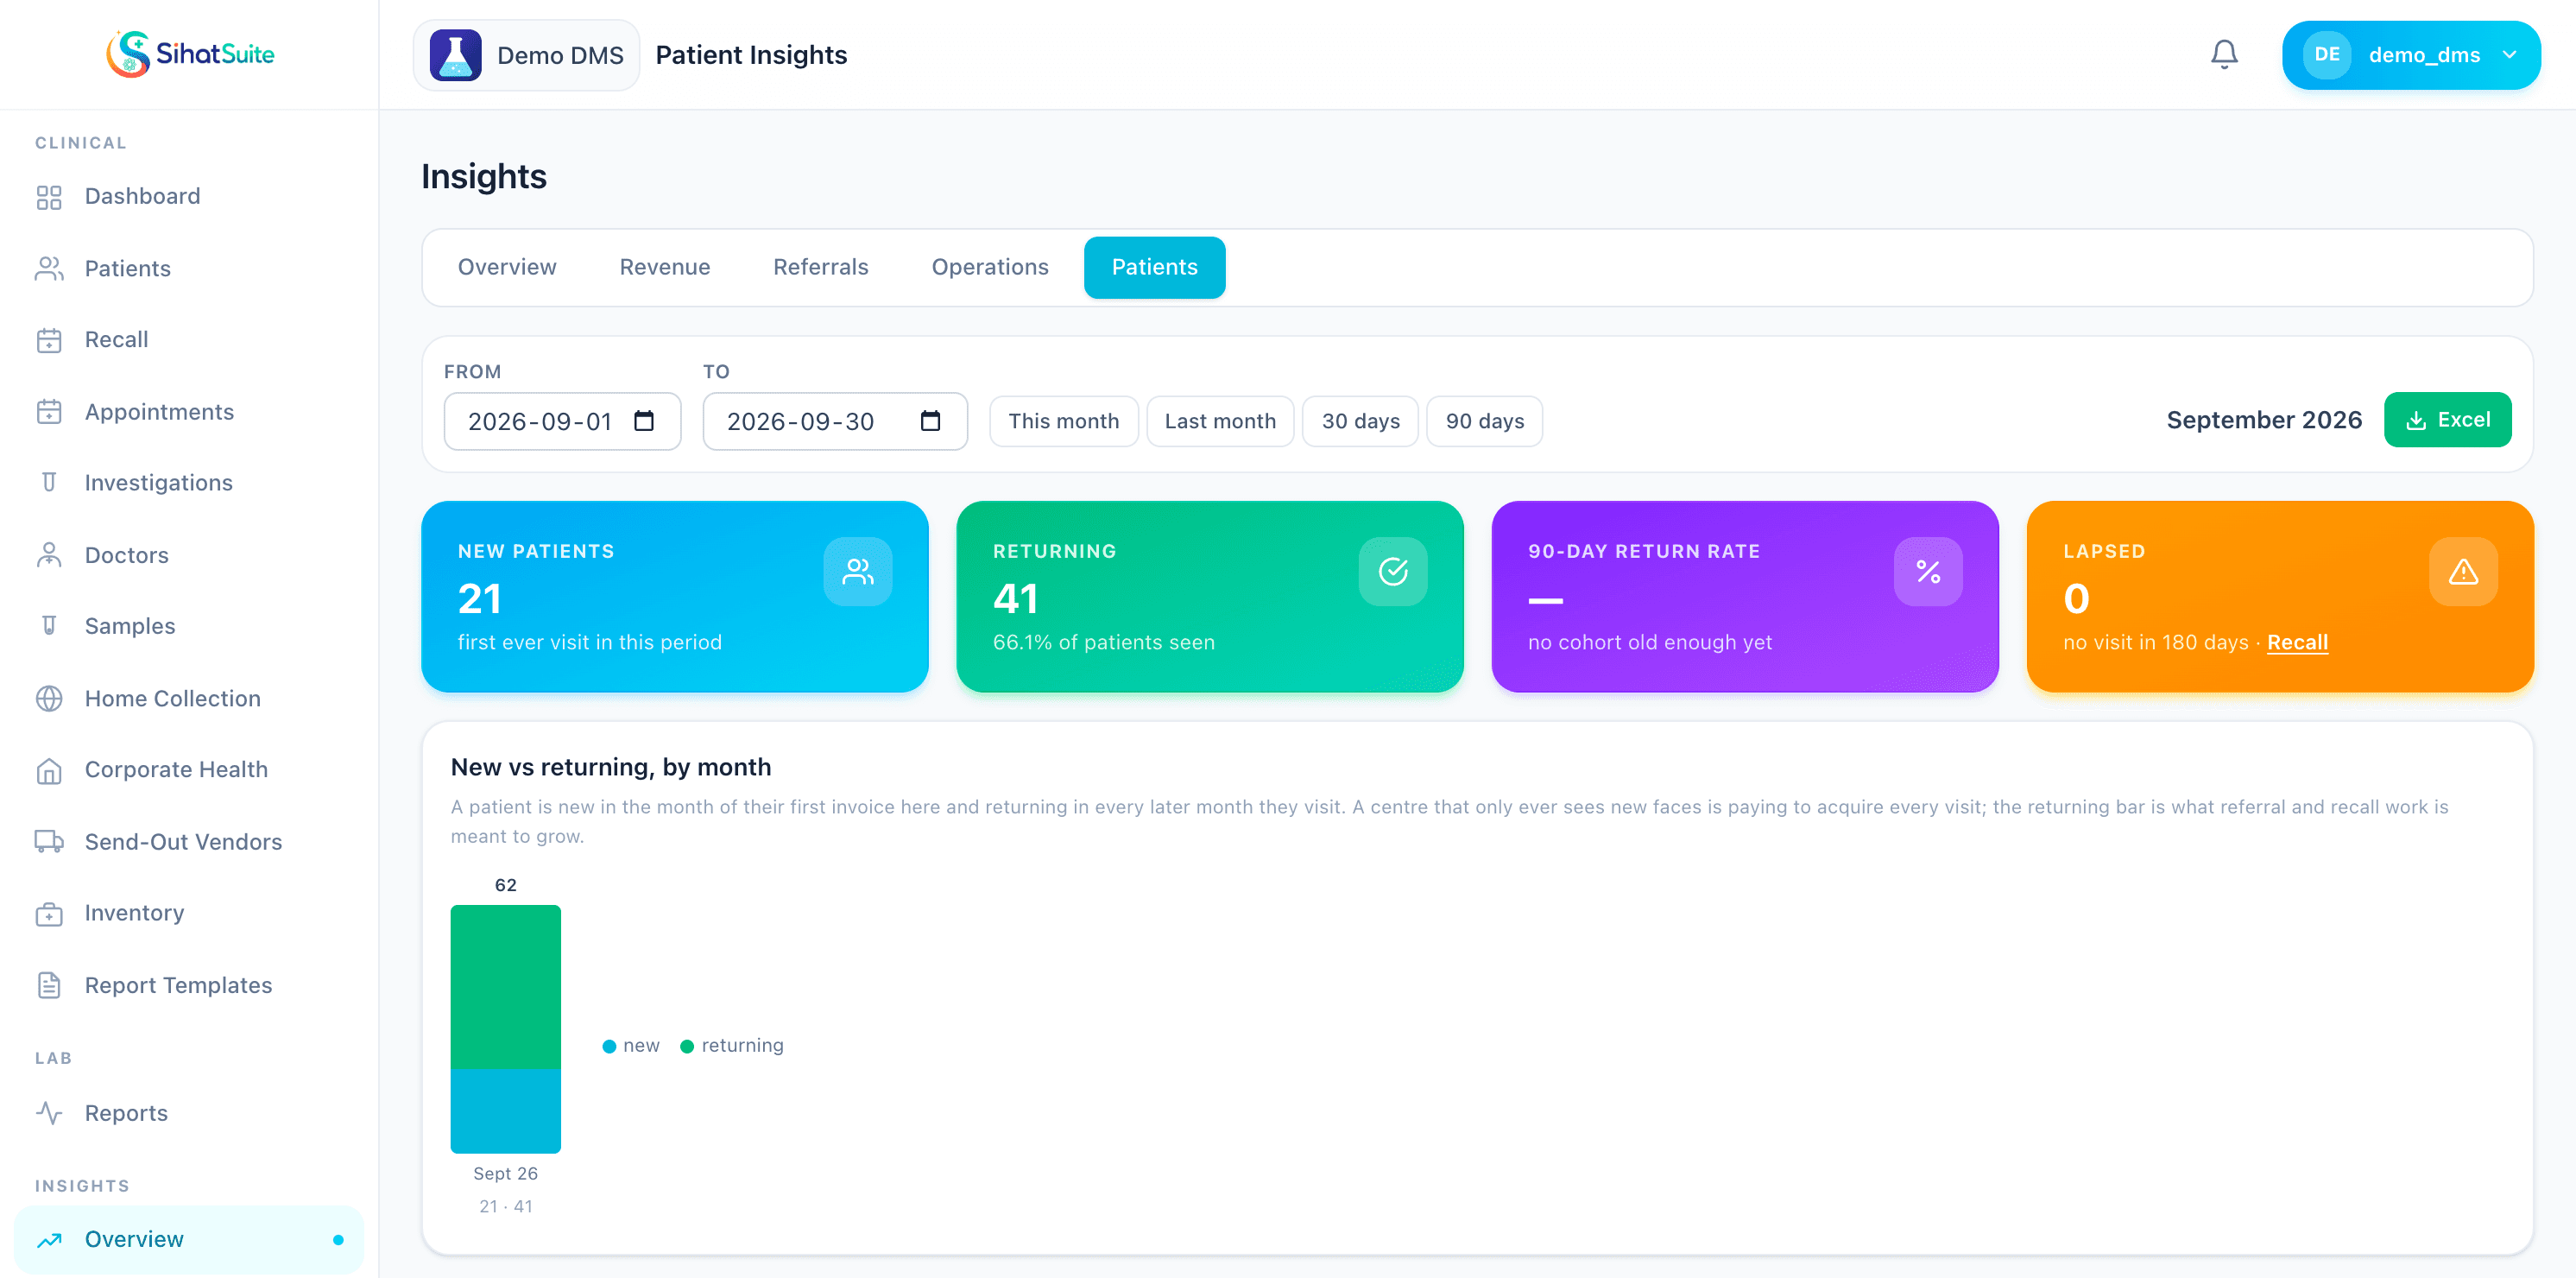Click the people icon on New Patients card
2576x1278 pixels.
tap(857, 572)
